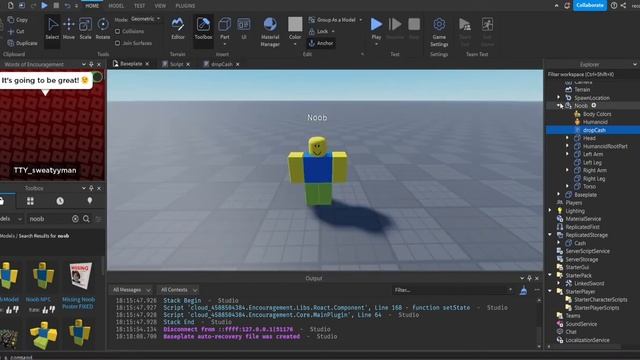This screenshot has width=640, height=360.
Task: Clear the Output with broom icon
Action: pos(523,290)
